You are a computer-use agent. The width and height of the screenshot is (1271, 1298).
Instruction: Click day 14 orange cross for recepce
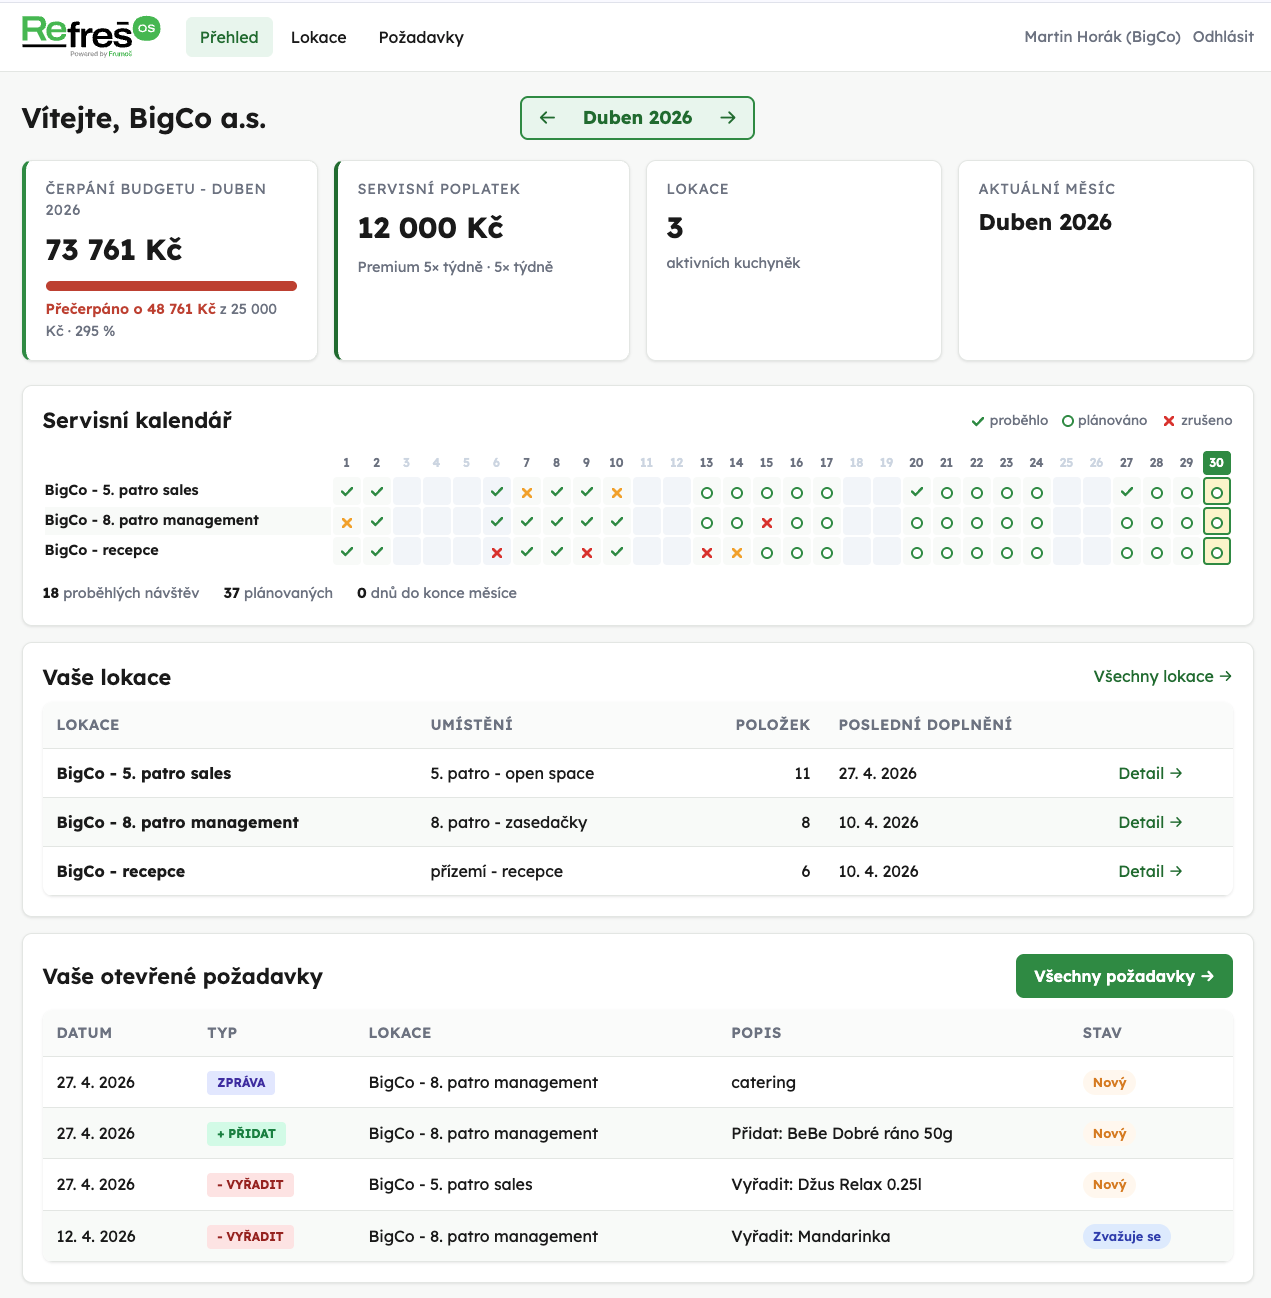click(x=737, y=552)
